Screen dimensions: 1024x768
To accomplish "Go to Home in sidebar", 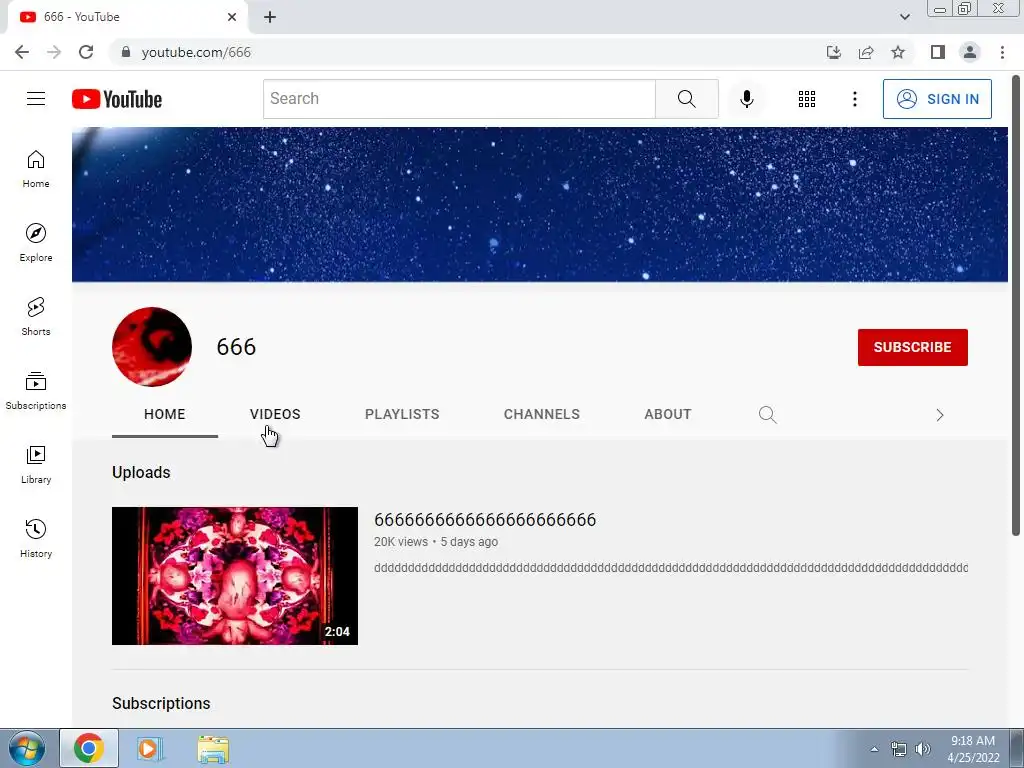I will [36, 169].
